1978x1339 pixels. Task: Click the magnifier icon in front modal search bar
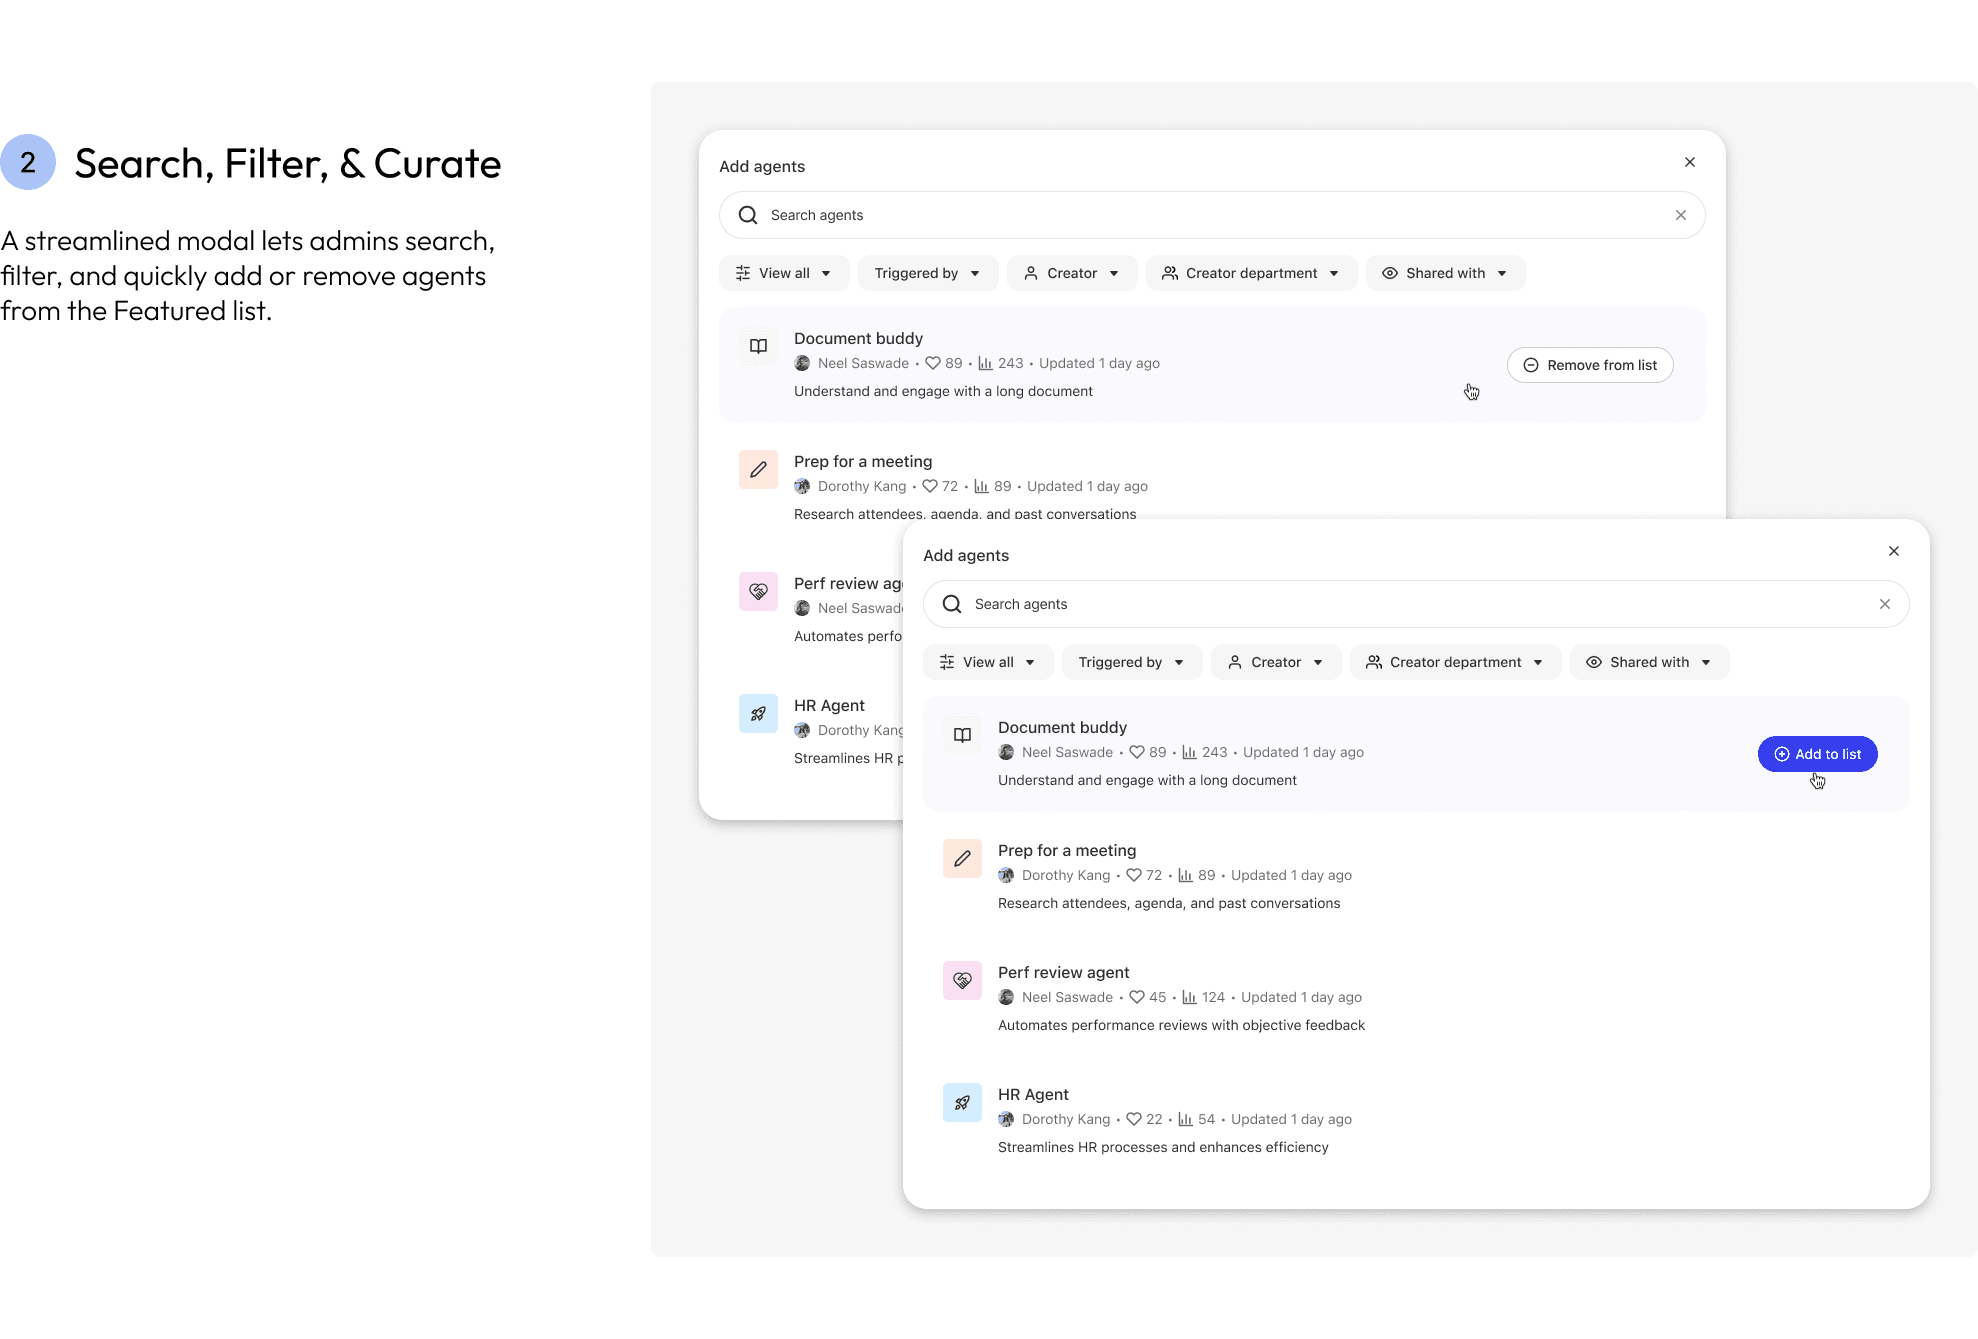click(952, 604)
